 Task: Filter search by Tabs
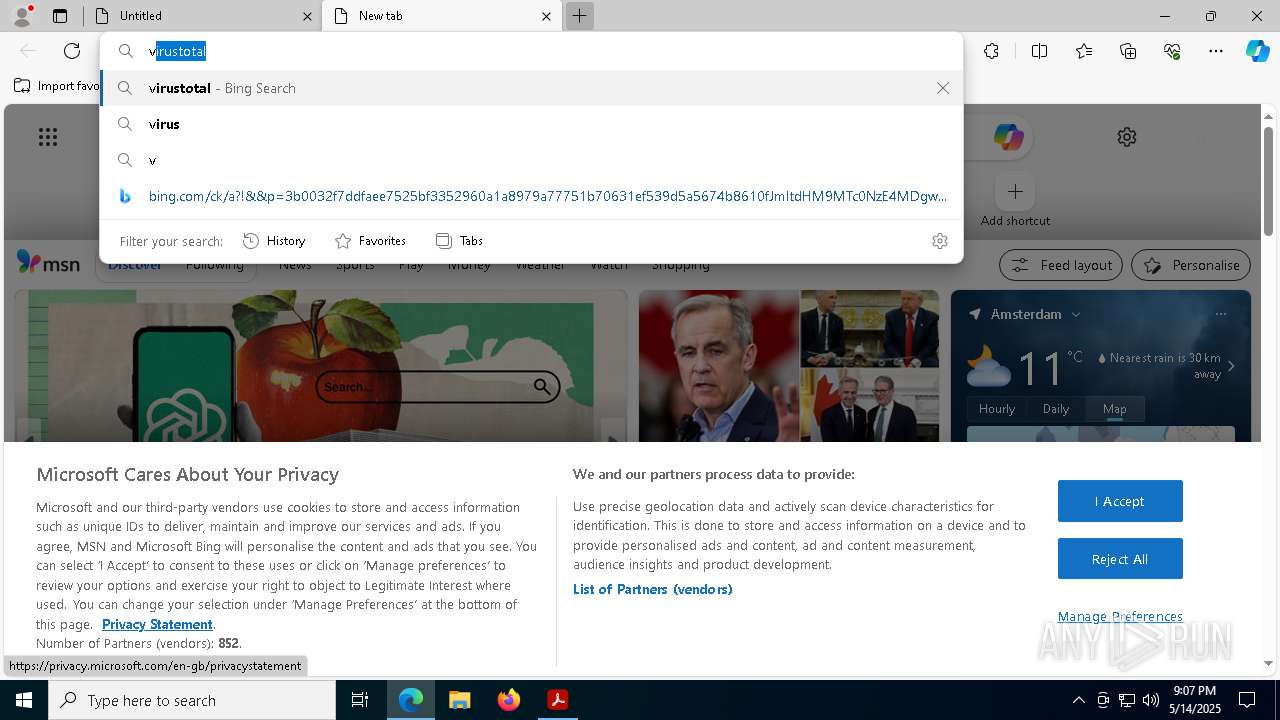point(459,241)
